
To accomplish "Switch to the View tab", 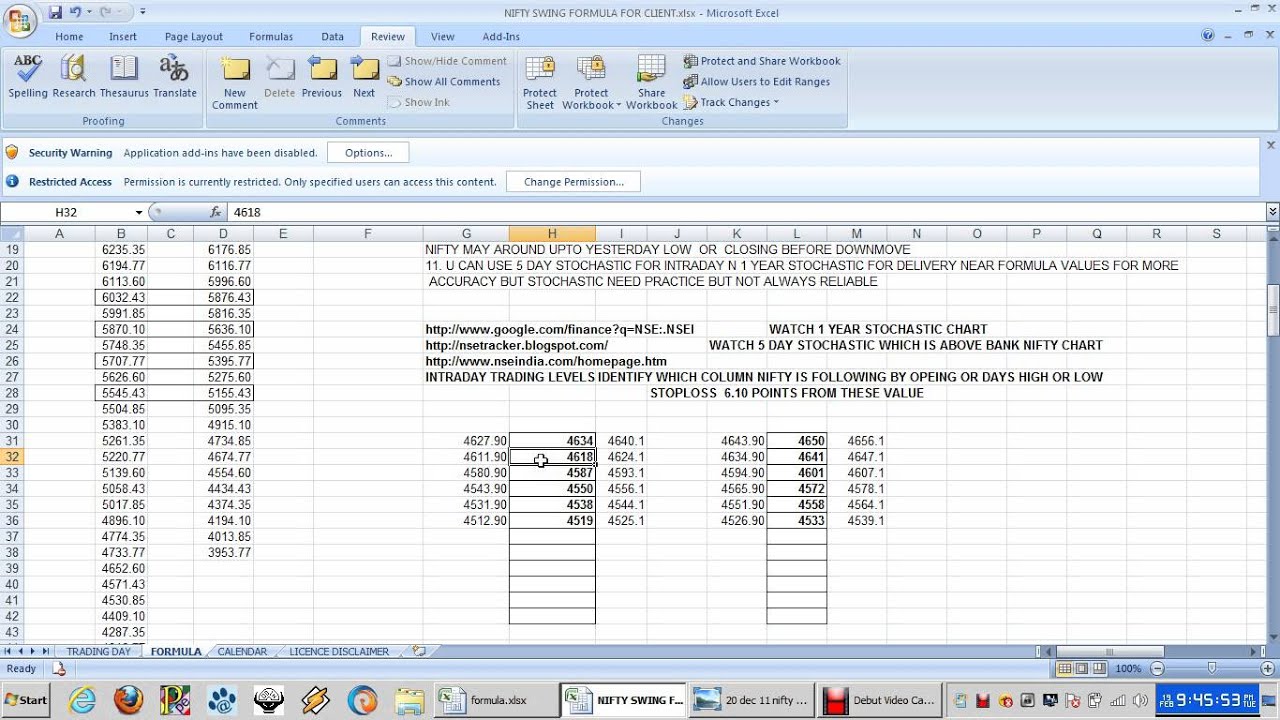I will pos(442,37).
